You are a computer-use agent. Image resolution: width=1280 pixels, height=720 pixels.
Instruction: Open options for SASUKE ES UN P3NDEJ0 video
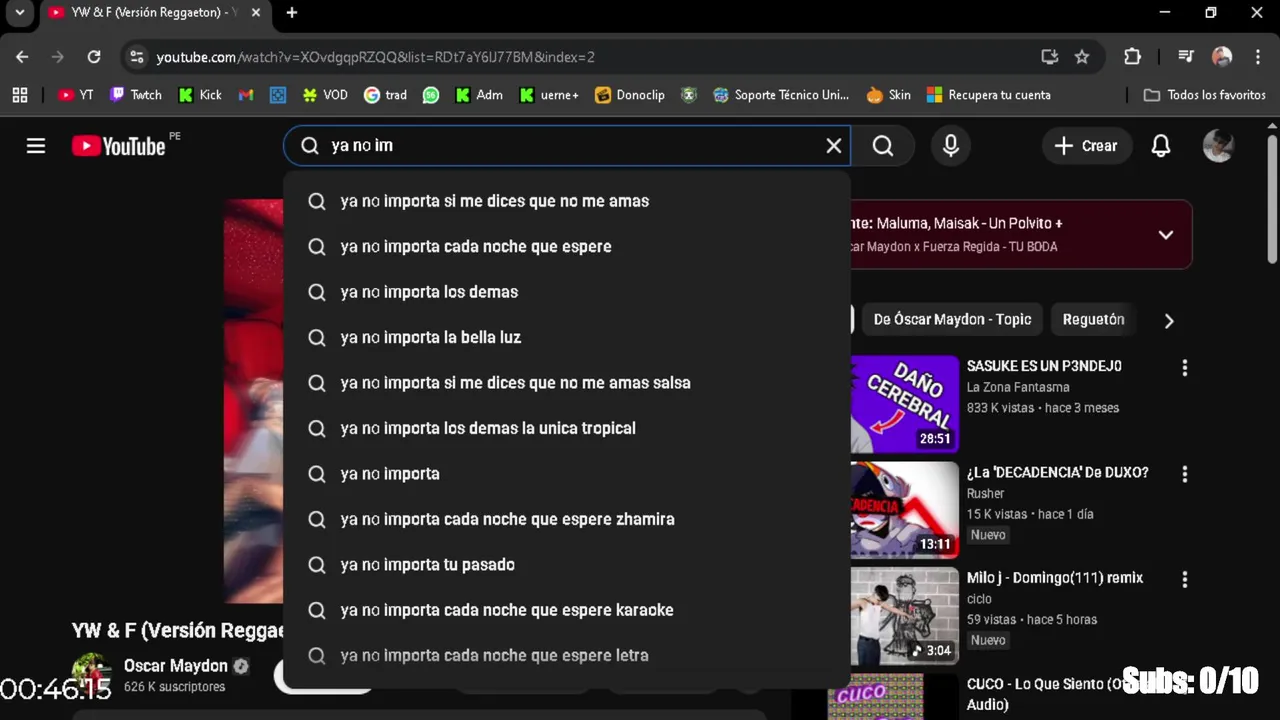click(x=1185, y=368)
